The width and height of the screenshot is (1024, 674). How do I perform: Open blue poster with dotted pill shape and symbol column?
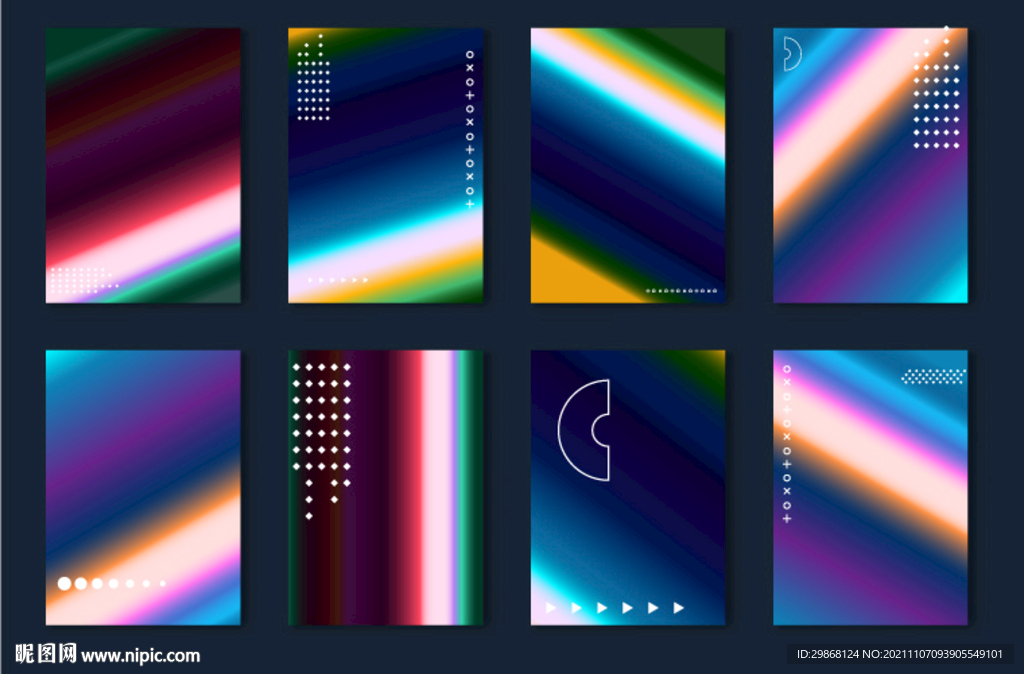coord(871,488)
